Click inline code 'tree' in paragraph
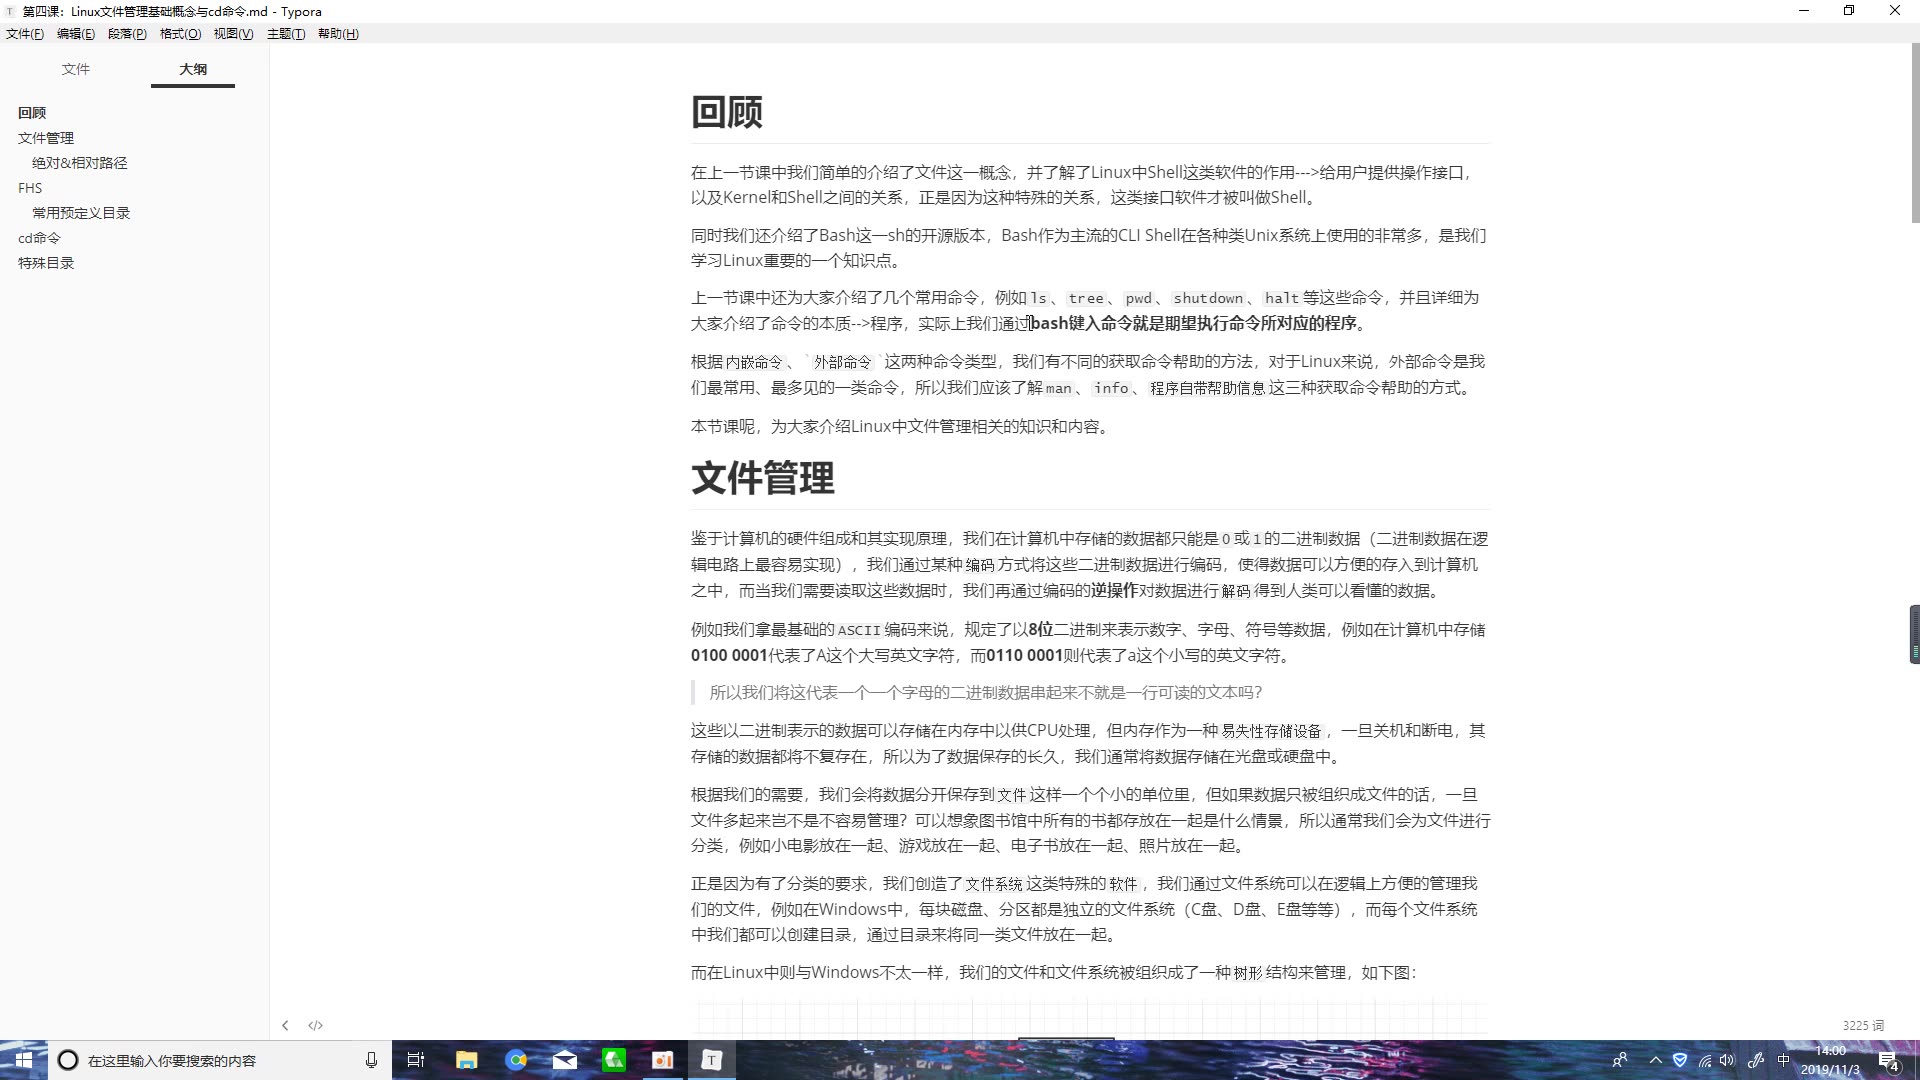 pyautogui.click(x=1086, y=298)
